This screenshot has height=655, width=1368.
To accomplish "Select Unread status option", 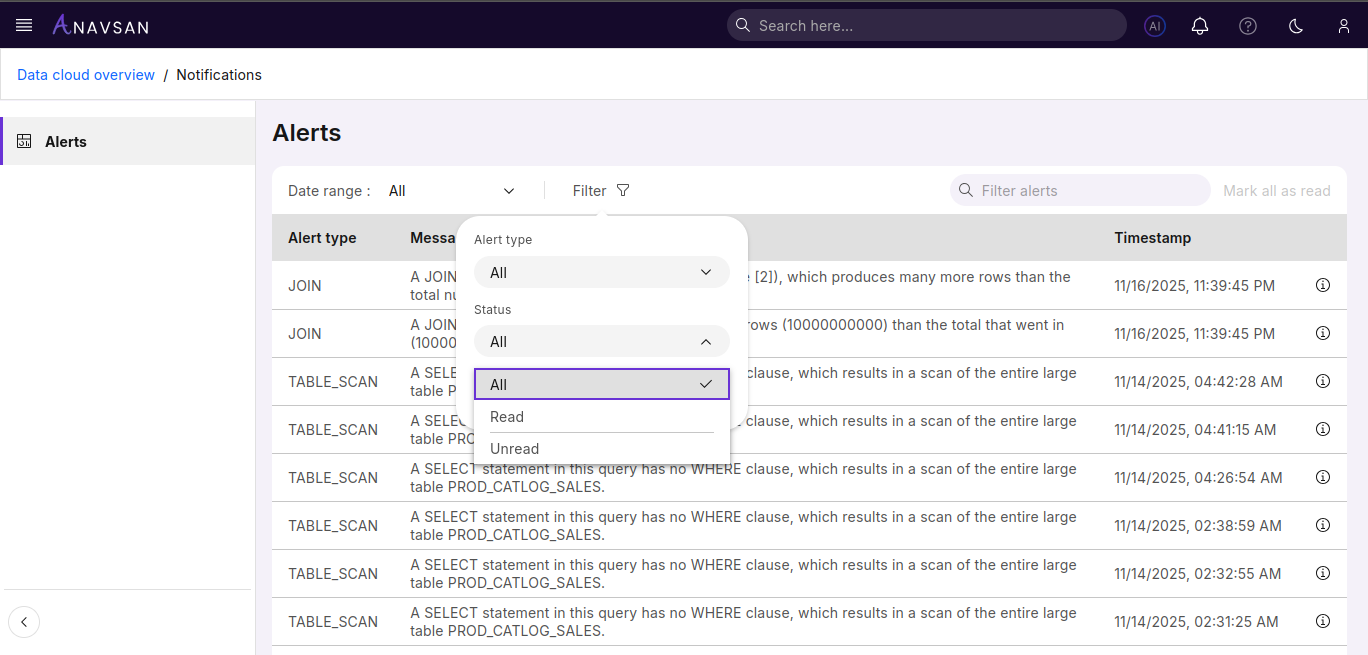I will [x=601, y=449].
